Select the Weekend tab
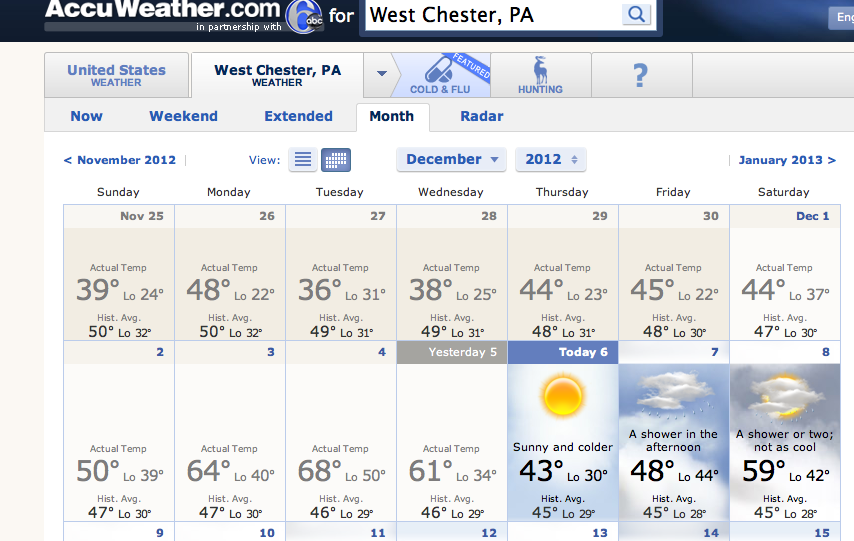Screen dimensions: 854x541 183,116
